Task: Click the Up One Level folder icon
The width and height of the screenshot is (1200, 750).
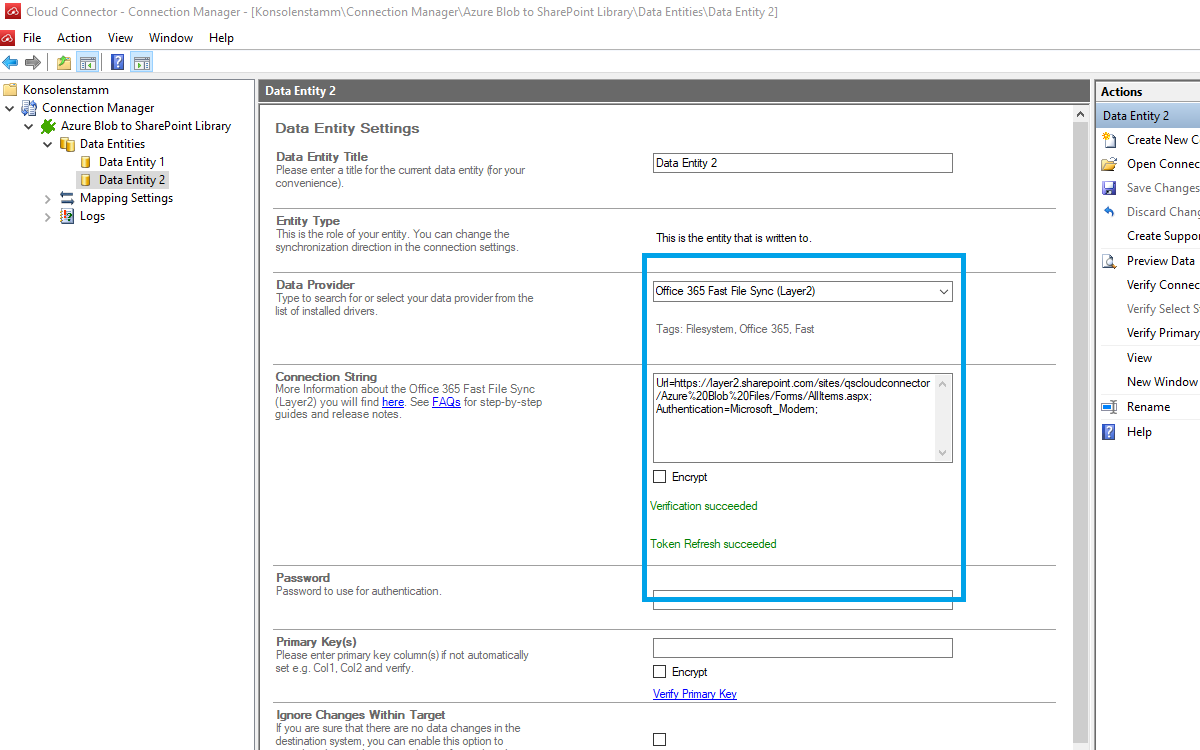Action: [x=64, y=63]
